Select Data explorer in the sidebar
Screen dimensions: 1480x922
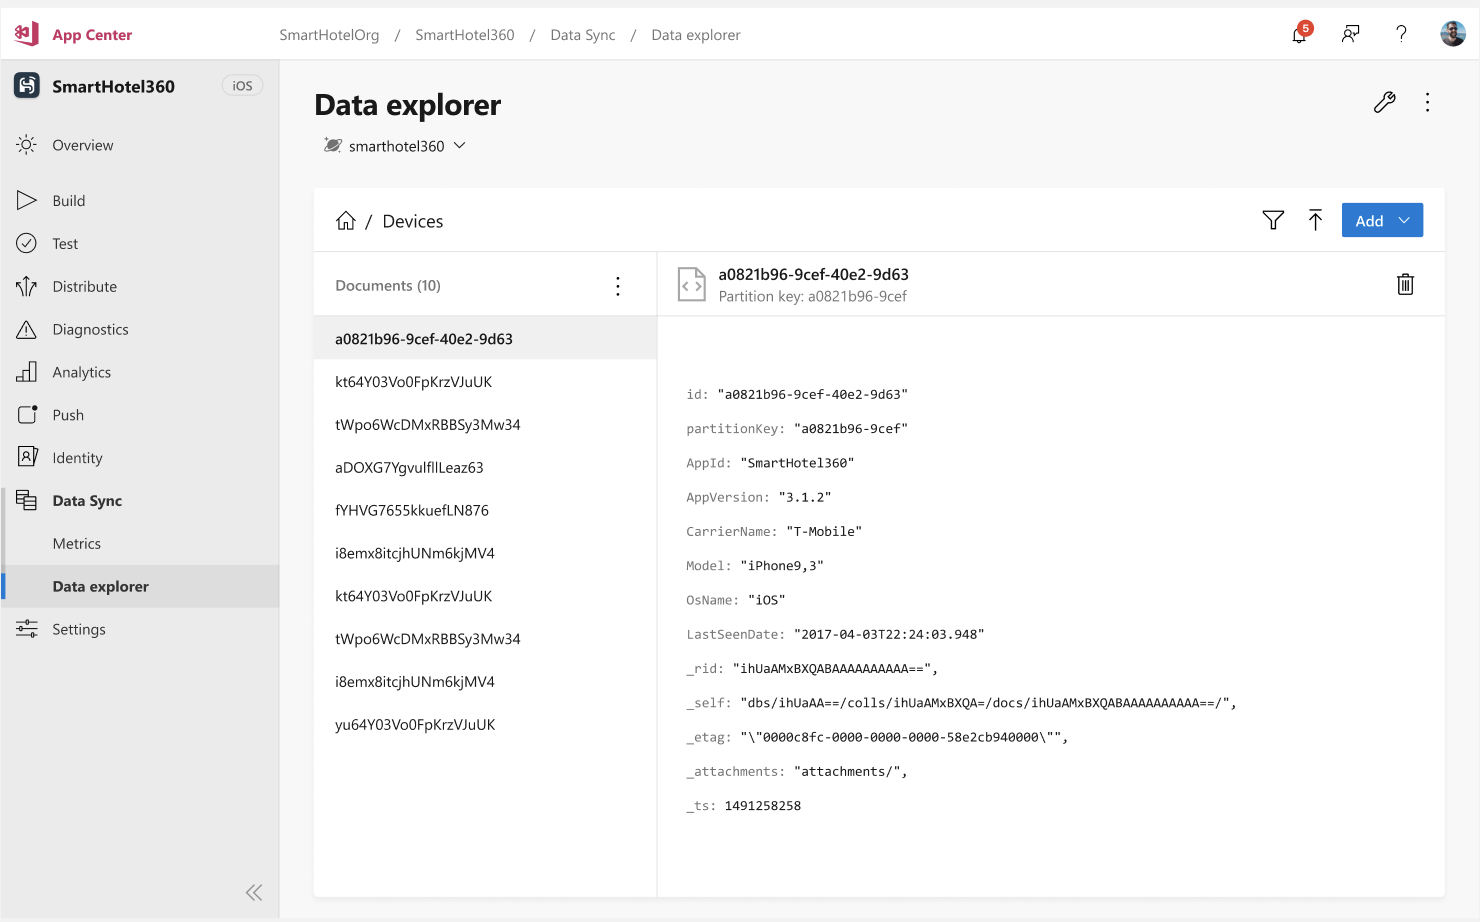point(140,587)
